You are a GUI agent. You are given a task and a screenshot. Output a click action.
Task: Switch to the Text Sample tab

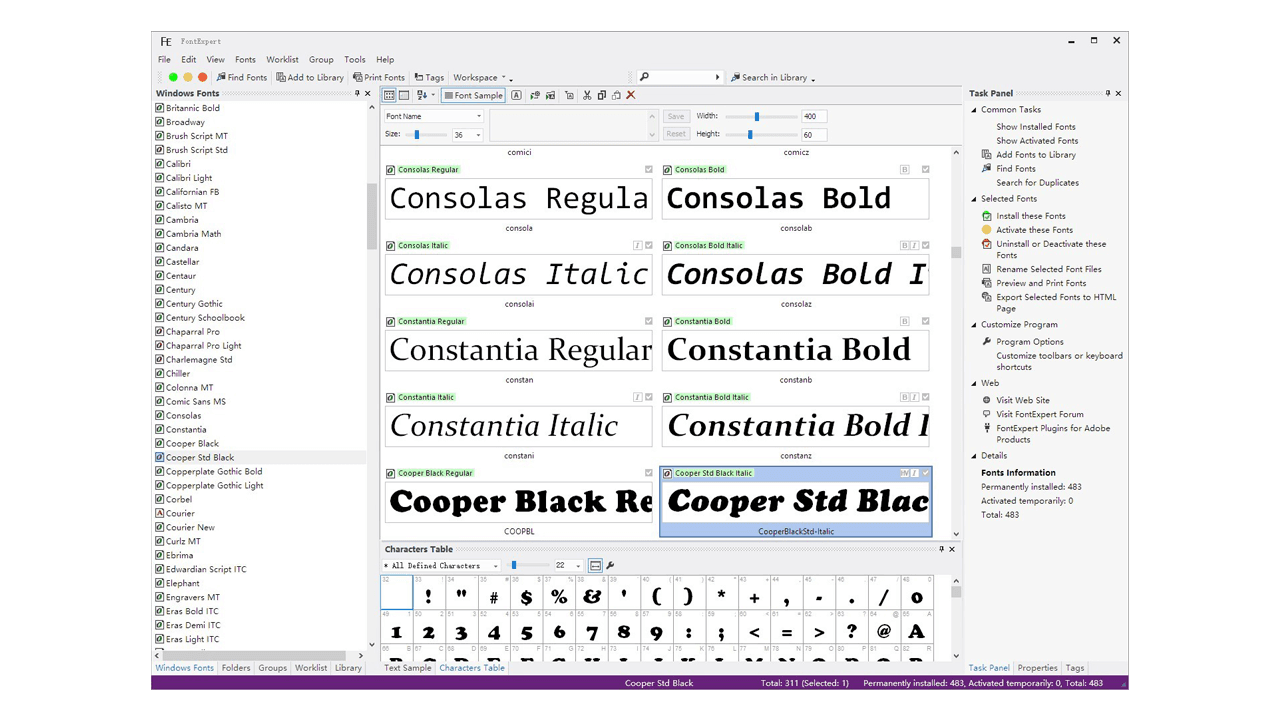click(408, 668)
